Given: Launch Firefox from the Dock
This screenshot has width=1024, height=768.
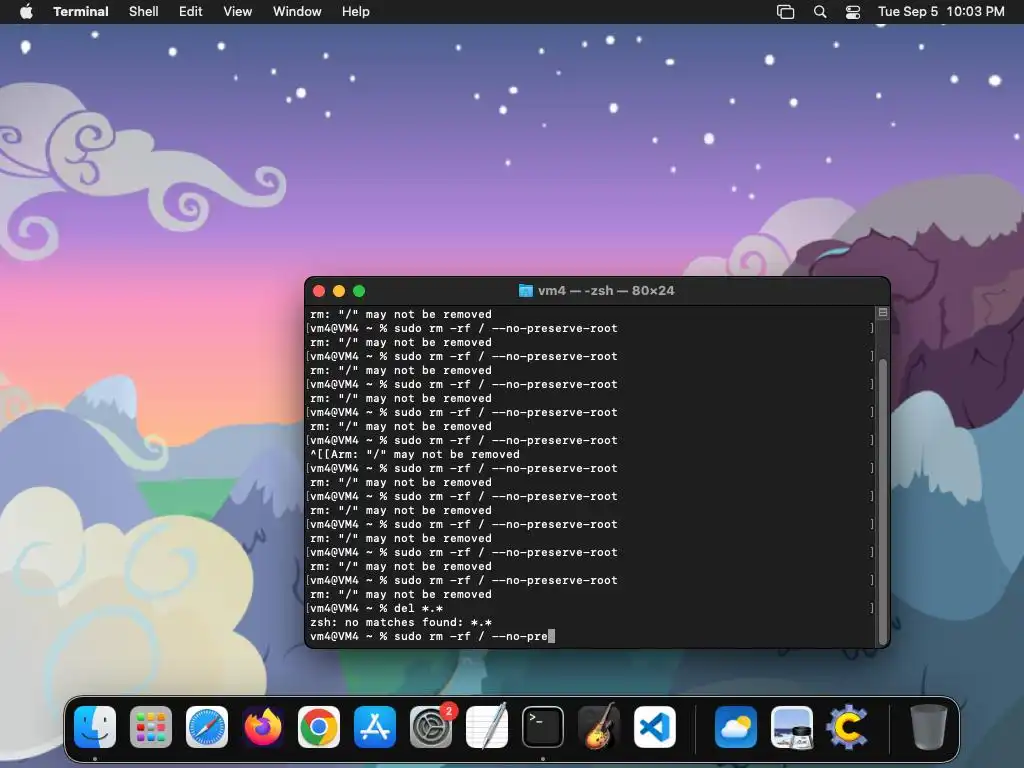Looking at the screenshot, I should [263, 727].
